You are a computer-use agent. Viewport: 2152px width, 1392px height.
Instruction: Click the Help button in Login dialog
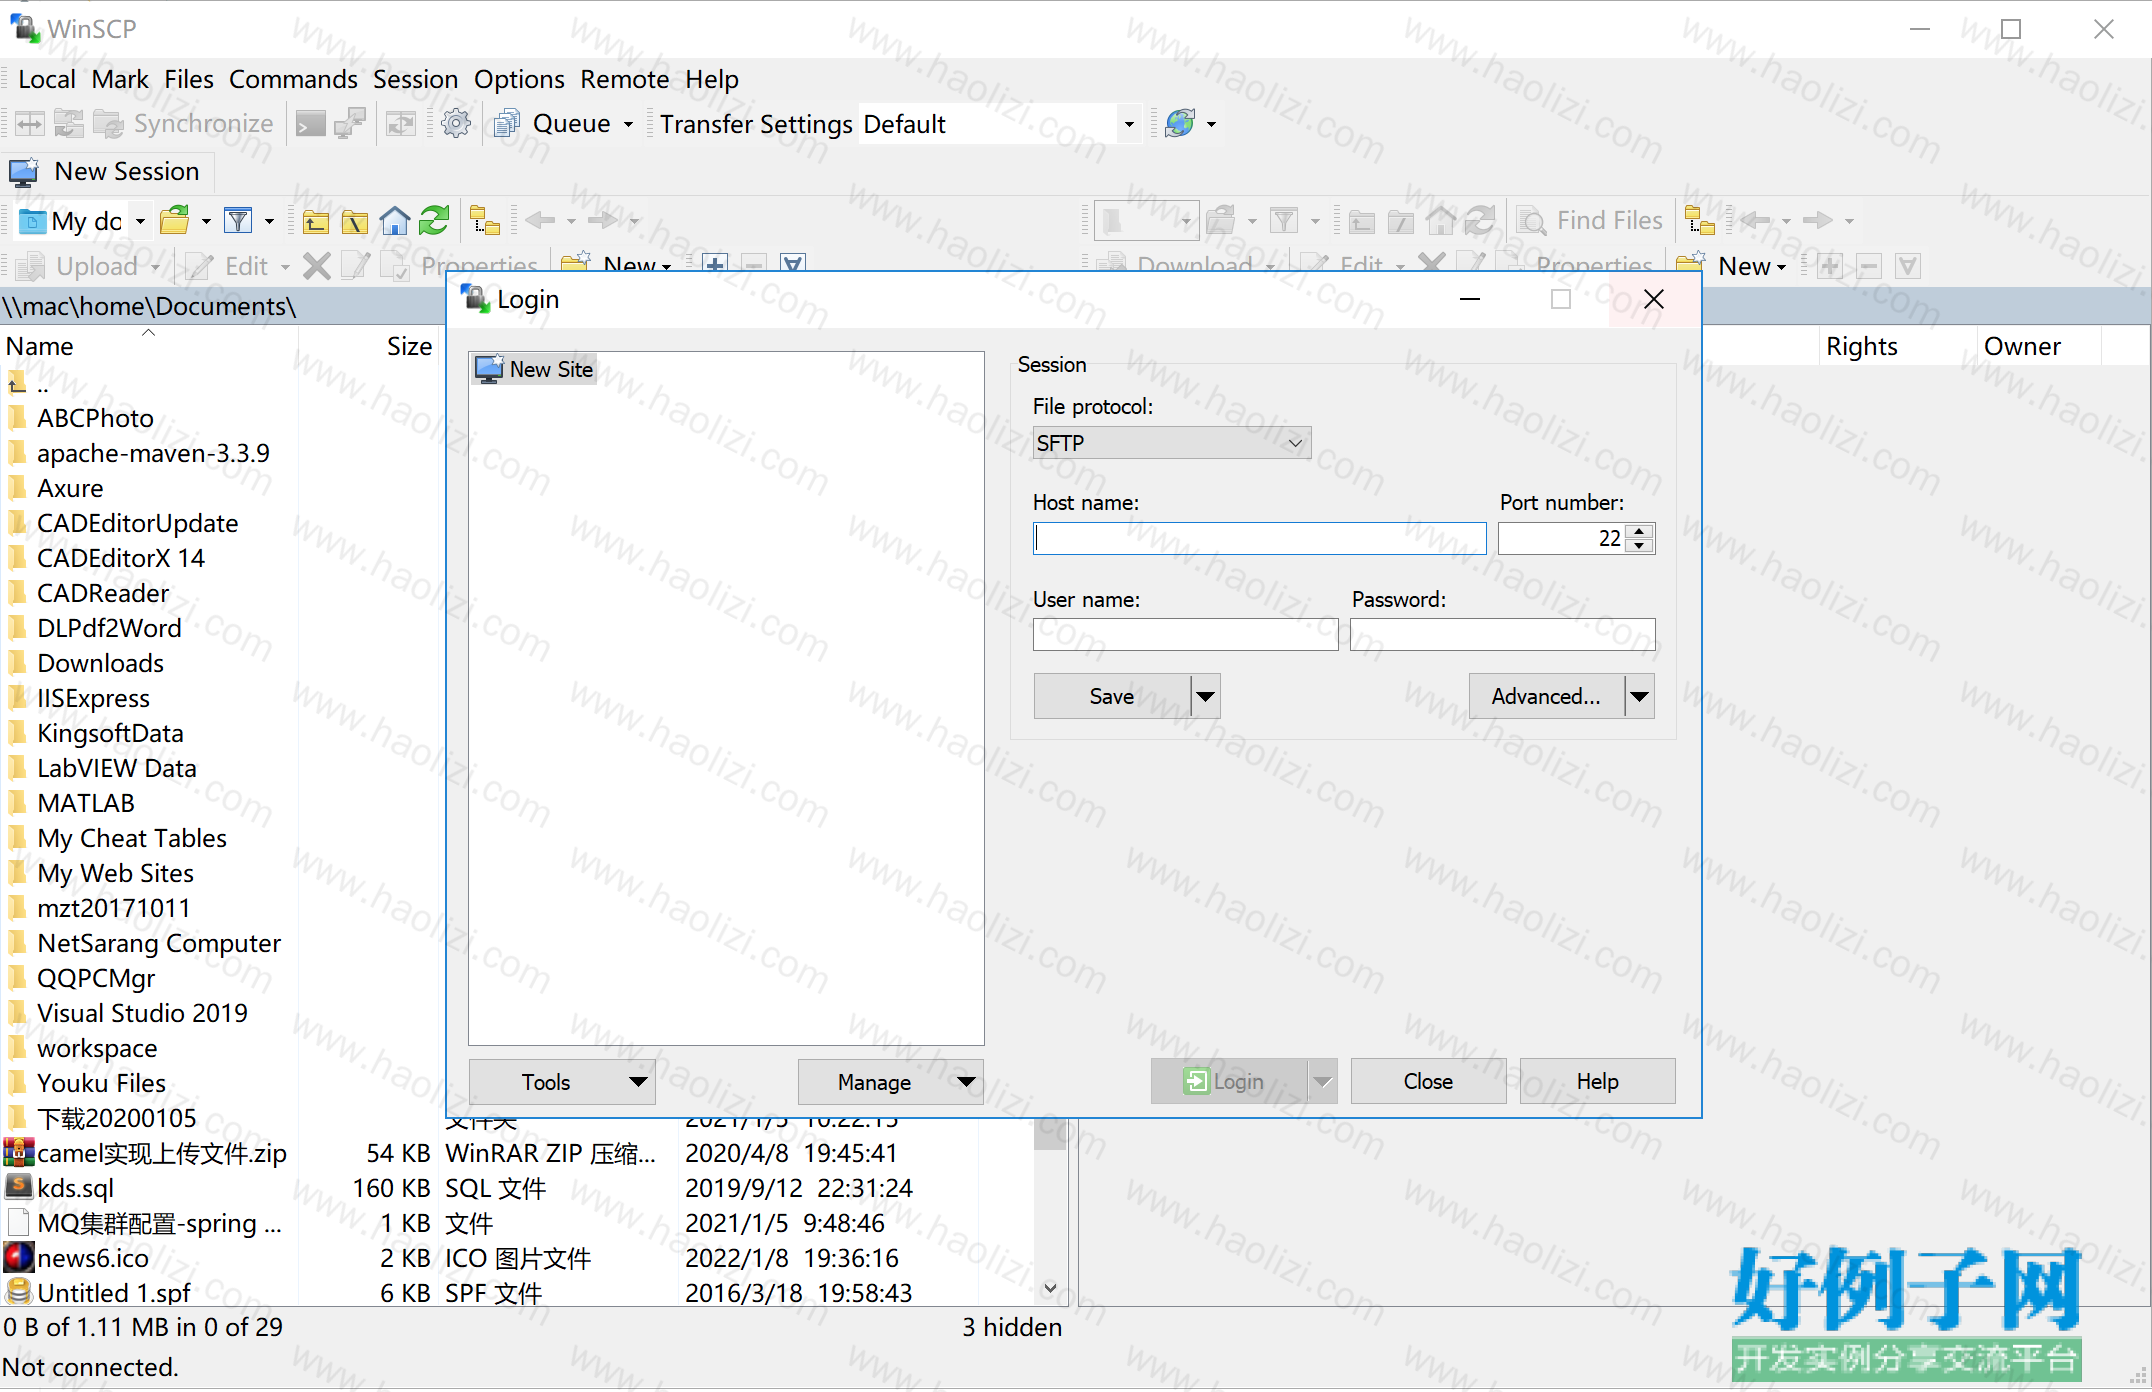(x=1597, y=1081)
